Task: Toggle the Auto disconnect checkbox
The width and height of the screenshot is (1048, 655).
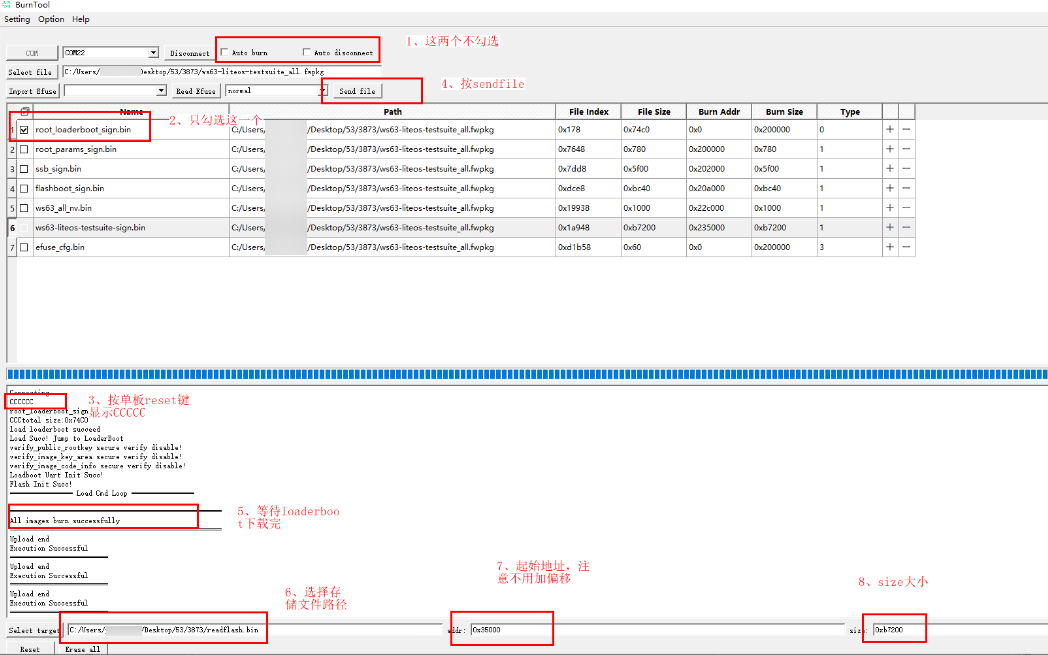Action: pyautogui.click(x=306, y=52)
